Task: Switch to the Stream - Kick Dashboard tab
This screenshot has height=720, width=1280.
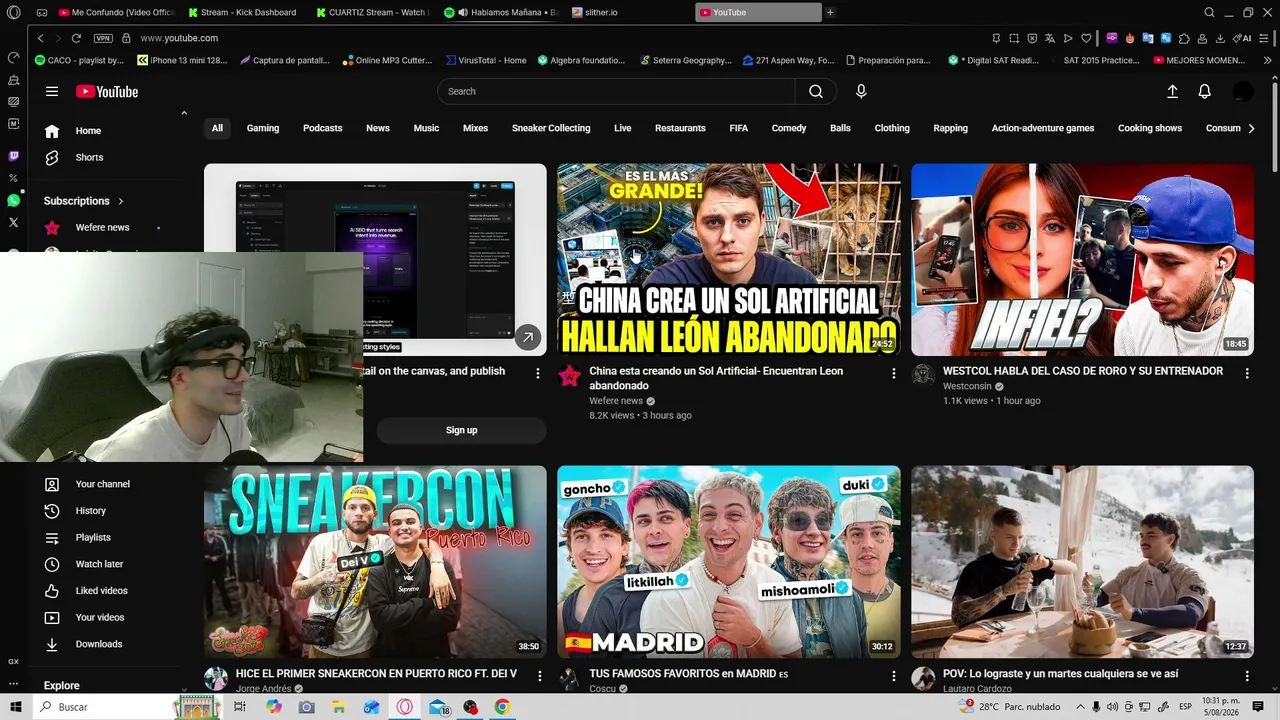Action: (241, 12)
